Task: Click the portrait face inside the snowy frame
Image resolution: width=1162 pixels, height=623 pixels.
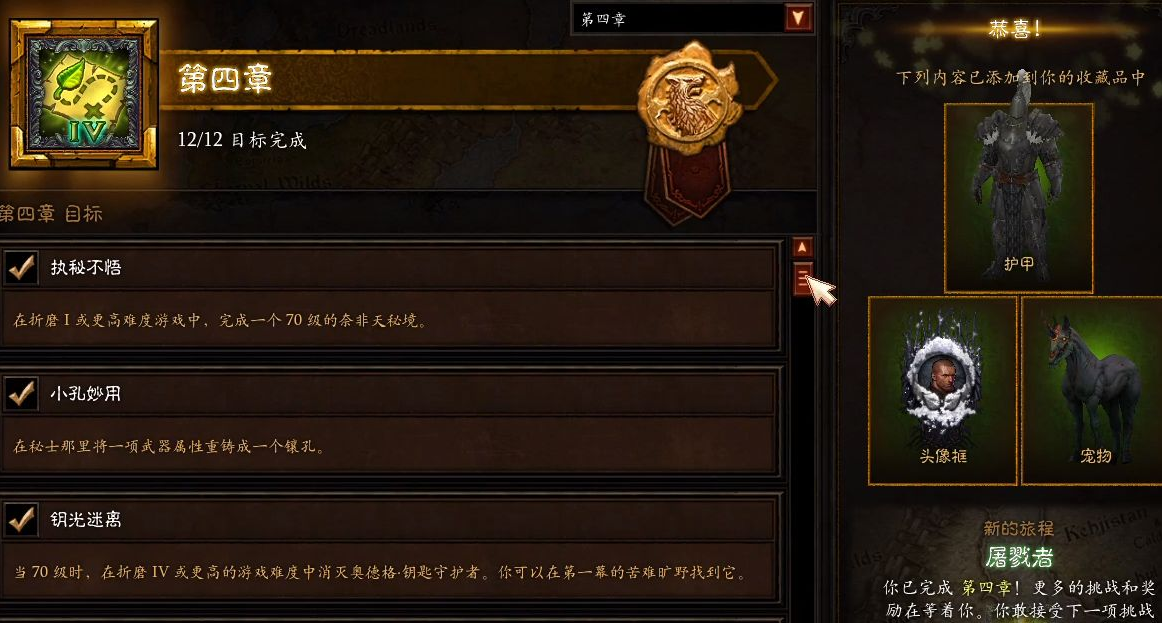Action: pos(942,376)
